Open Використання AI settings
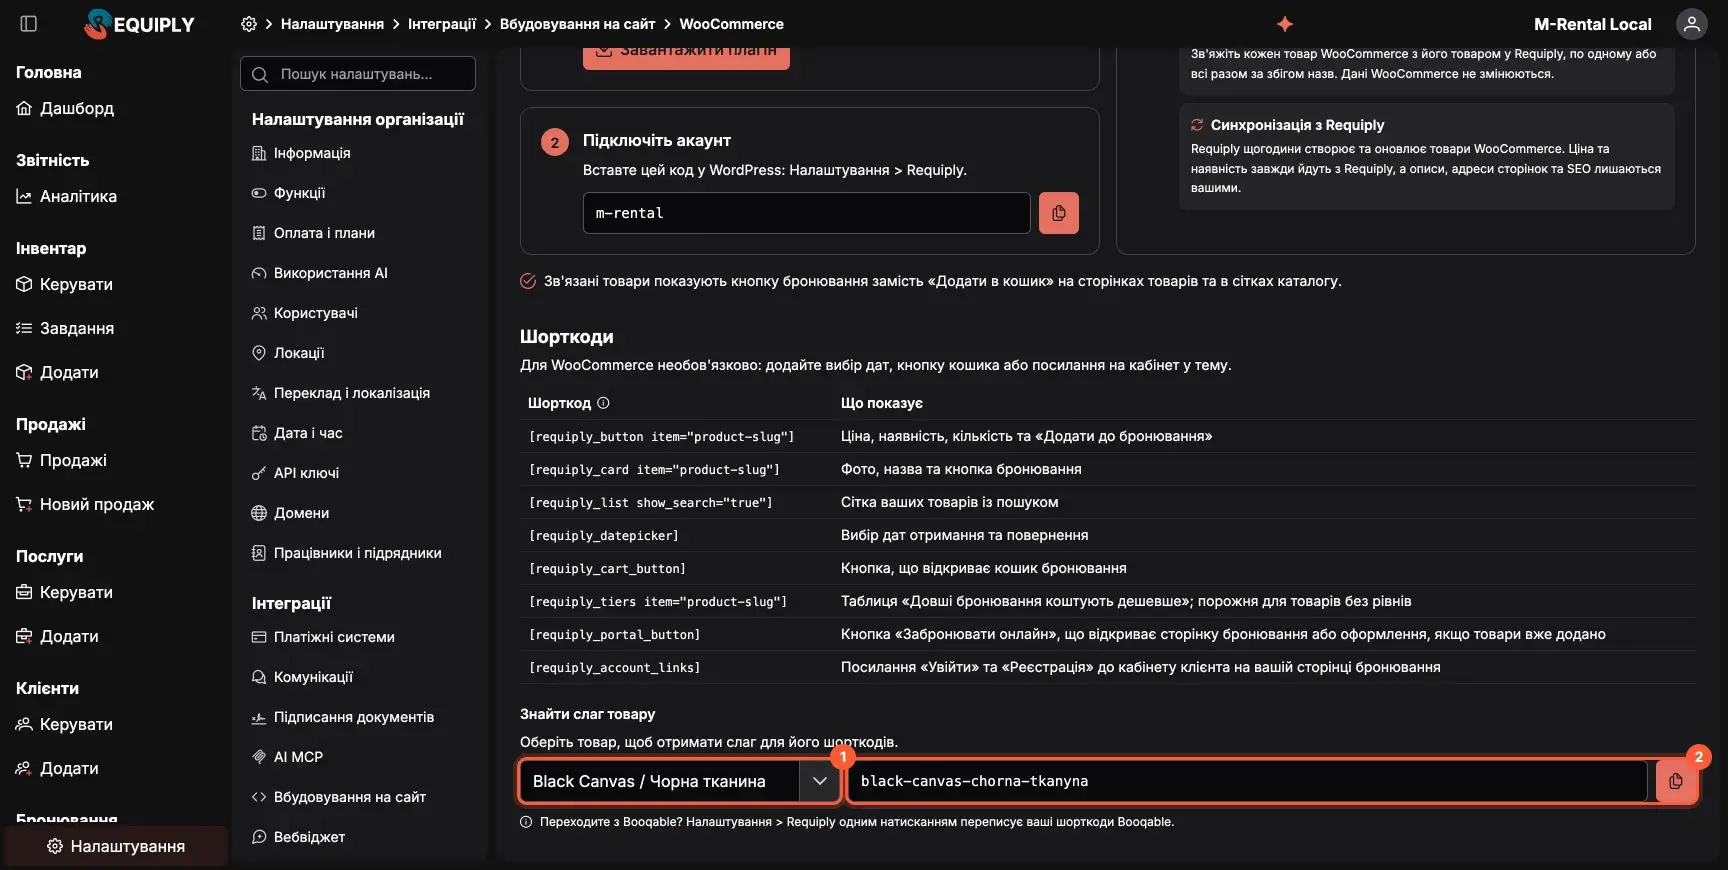Image resolution: width=1728 pixels, height=870 pixels. 319,273
